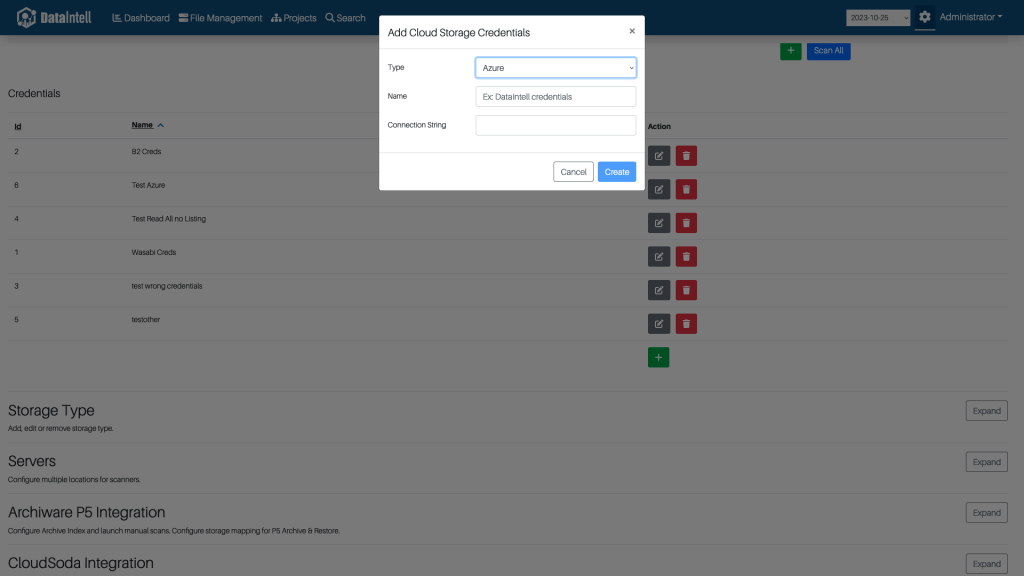The height and width of the screenshot is (576, 1024).
Task: Select Test Read All no Listing name
Action: click(x=168, y=219)
